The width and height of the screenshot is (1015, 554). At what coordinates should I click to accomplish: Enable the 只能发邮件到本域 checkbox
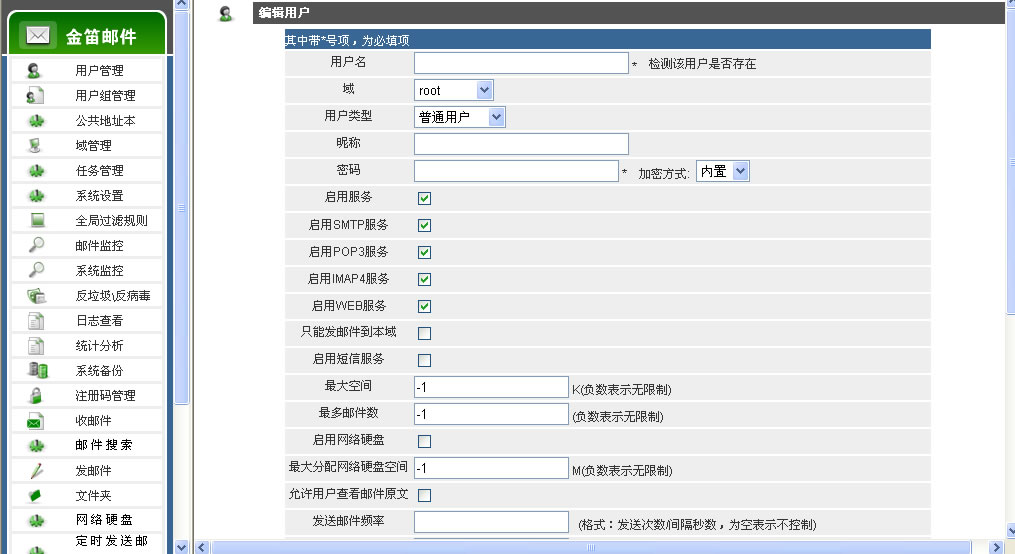click(x=424, y=333)
